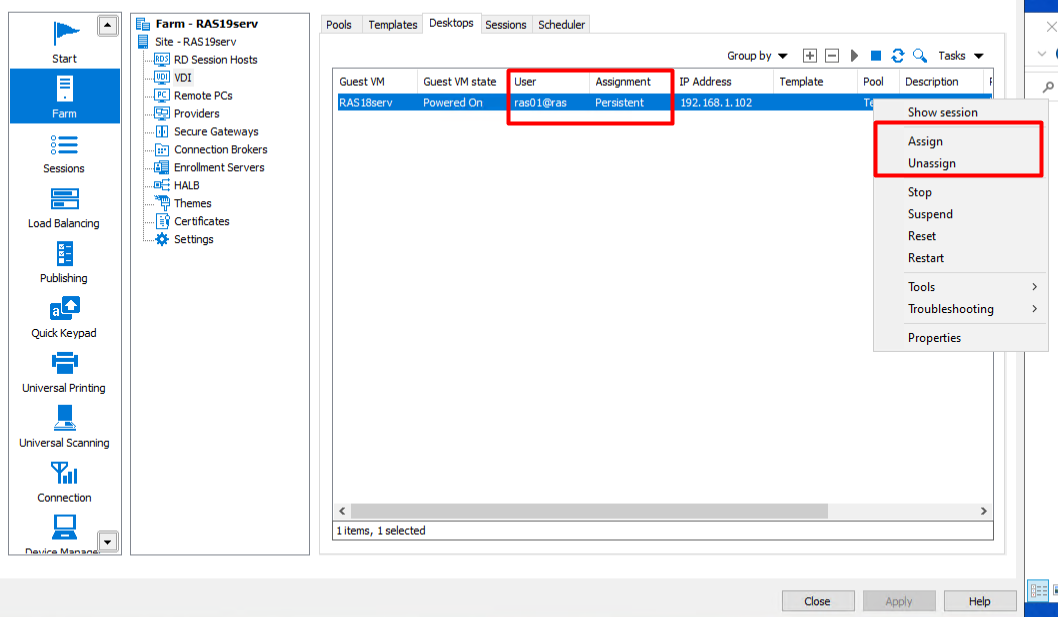This screenshot has height=617, width=1058.
Task: Click the collapse-all minus icon
Action: click(831, 56)
